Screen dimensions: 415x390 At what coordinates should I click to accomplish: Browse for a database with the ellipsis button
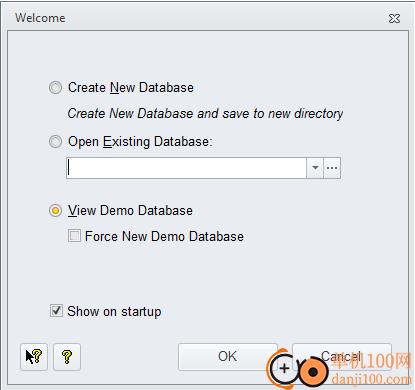click(x=332, y=168)
